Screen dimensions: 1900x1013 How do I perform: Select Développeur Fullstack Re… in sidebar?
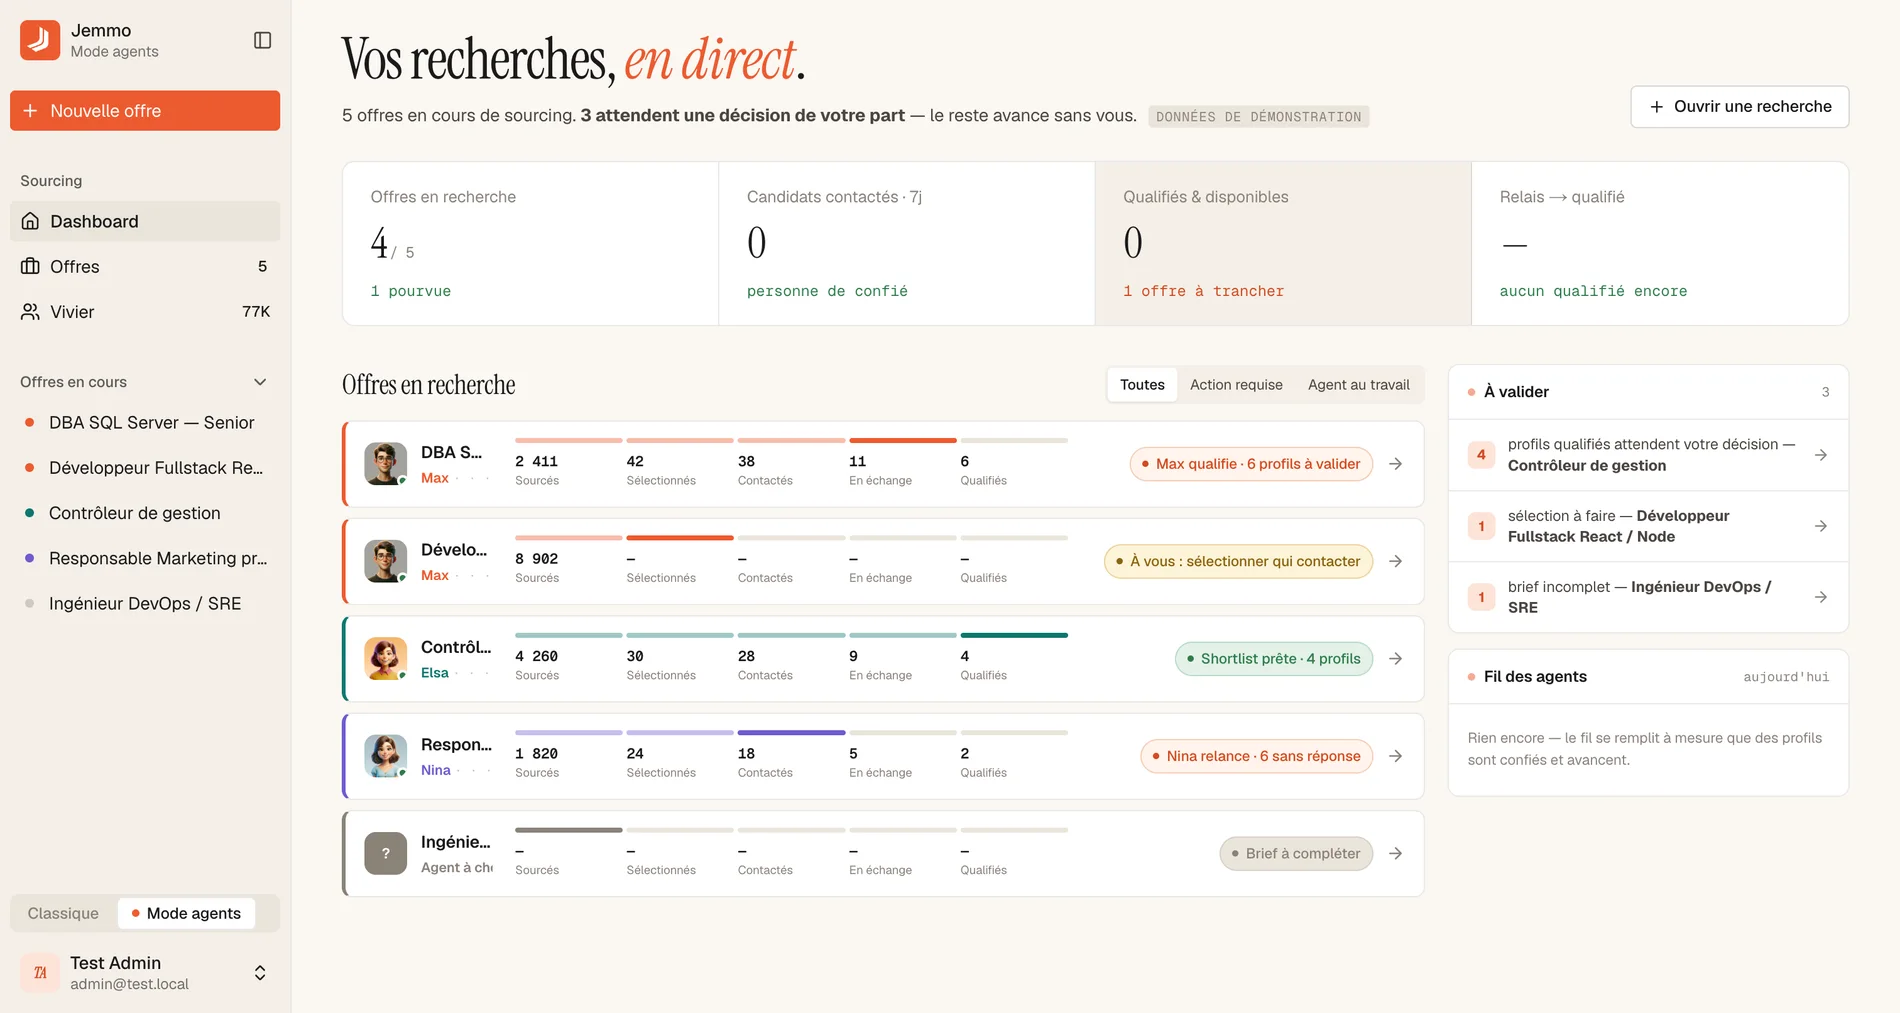tap(145, 468)
